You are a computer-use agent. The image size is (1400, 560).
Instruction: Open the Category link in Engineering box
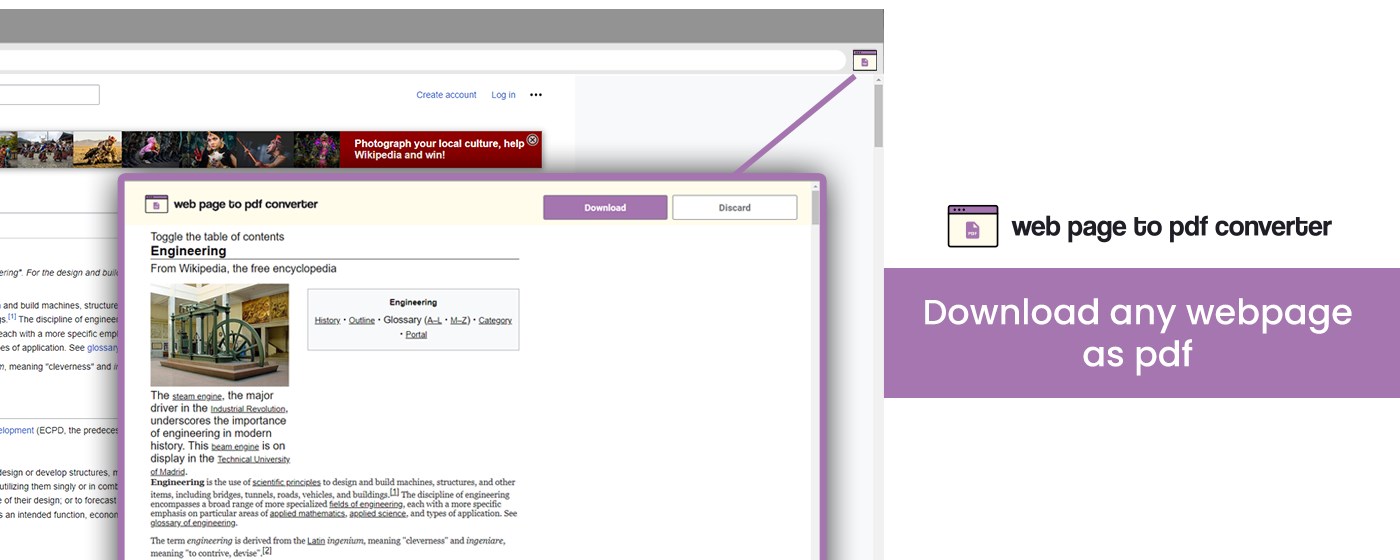click(495, 321)
